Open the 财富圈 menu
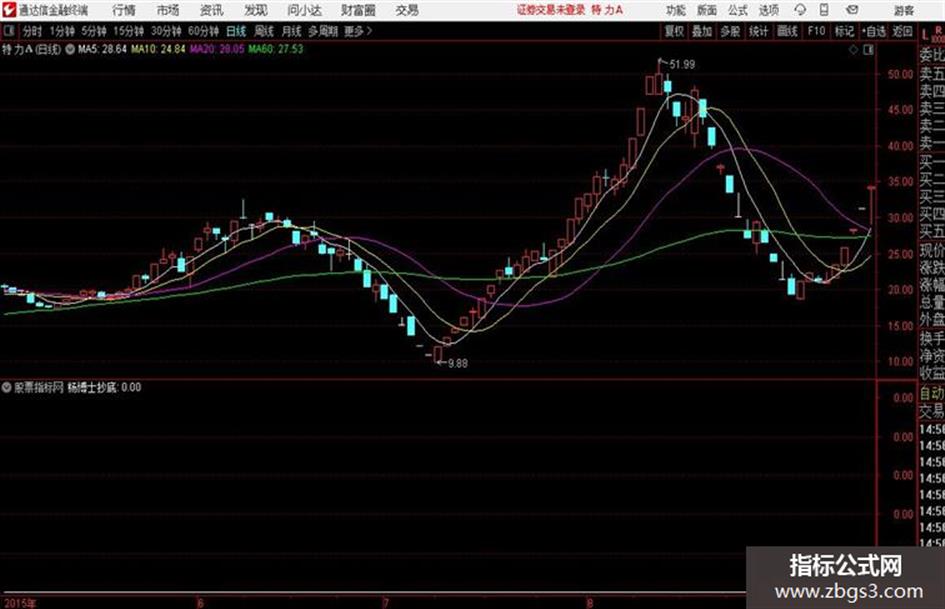945x609 pixels. [358, 10]
